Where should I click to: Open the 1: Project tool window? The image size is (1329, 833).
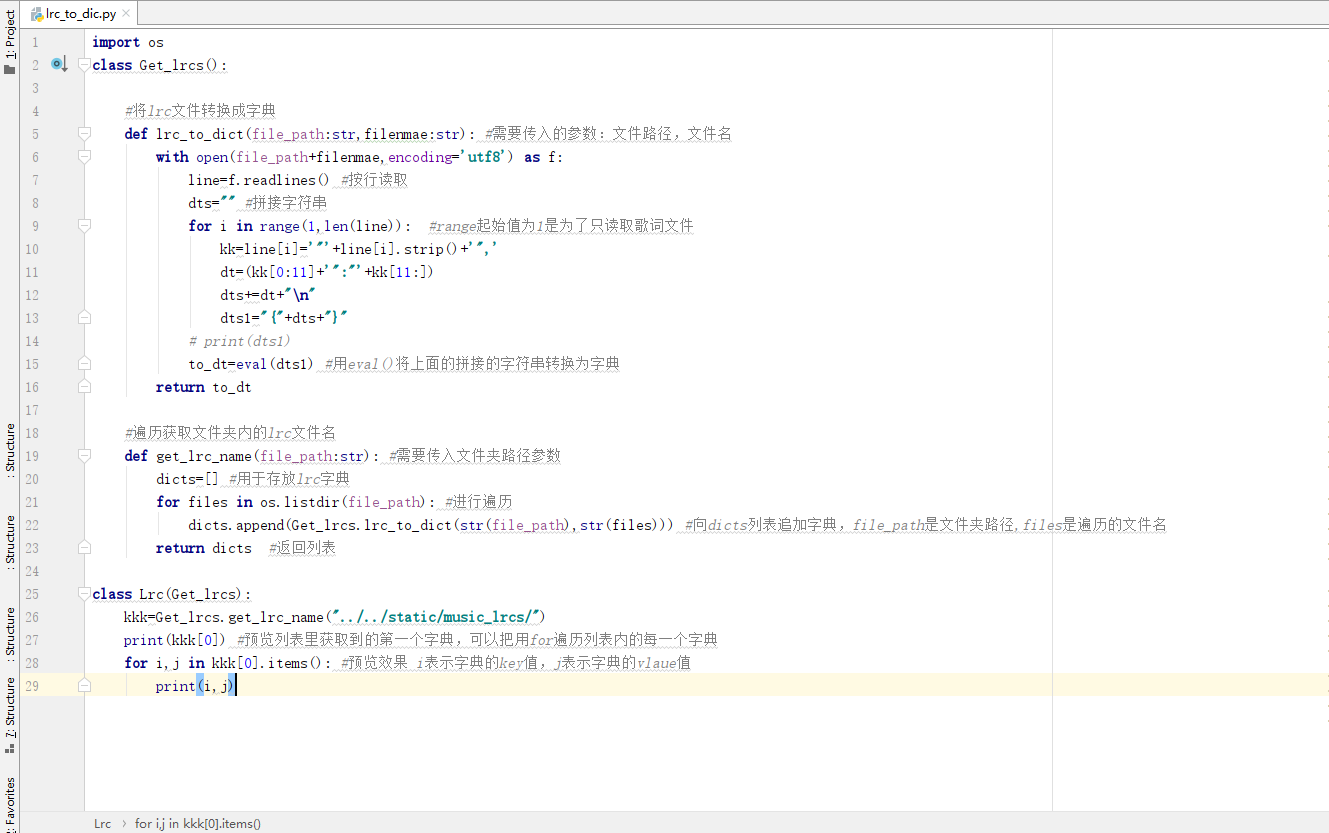8,32
